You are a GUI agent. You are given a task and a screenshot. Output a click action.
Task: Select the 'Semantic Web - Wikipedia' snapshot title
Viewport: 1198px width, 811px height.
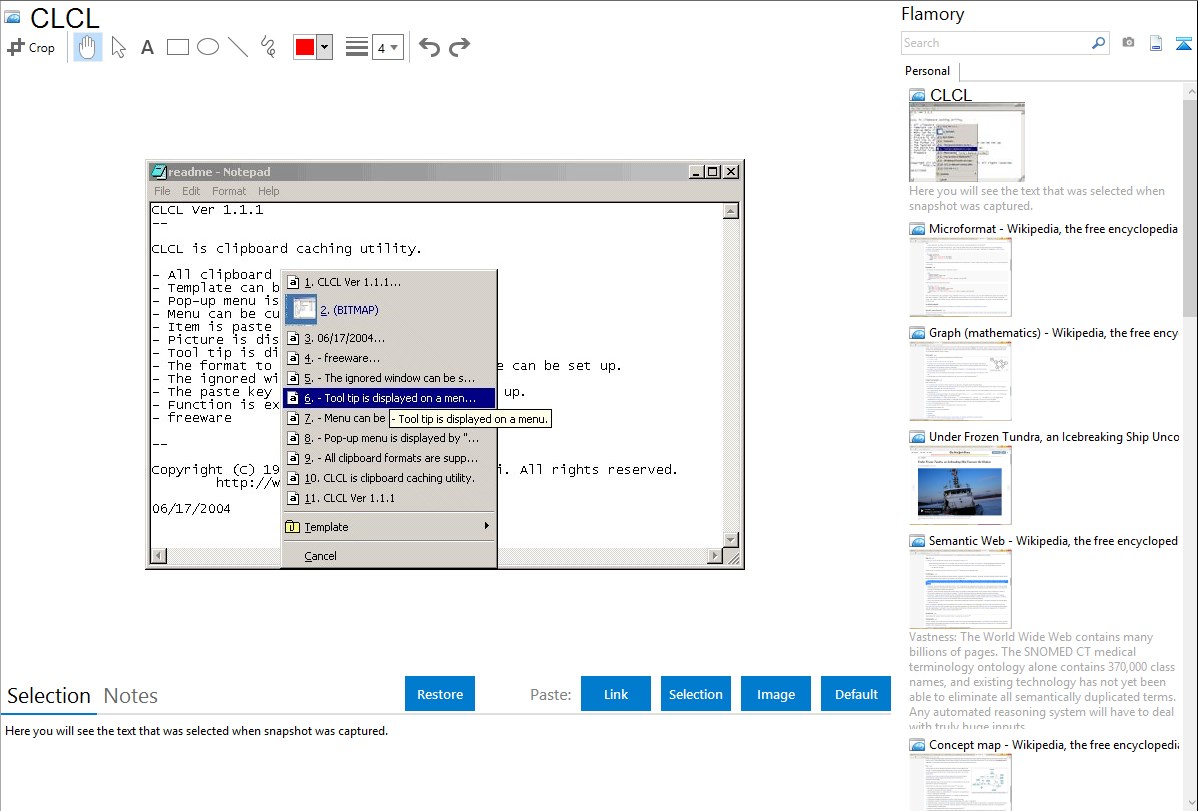click(x=1053, y=540)
